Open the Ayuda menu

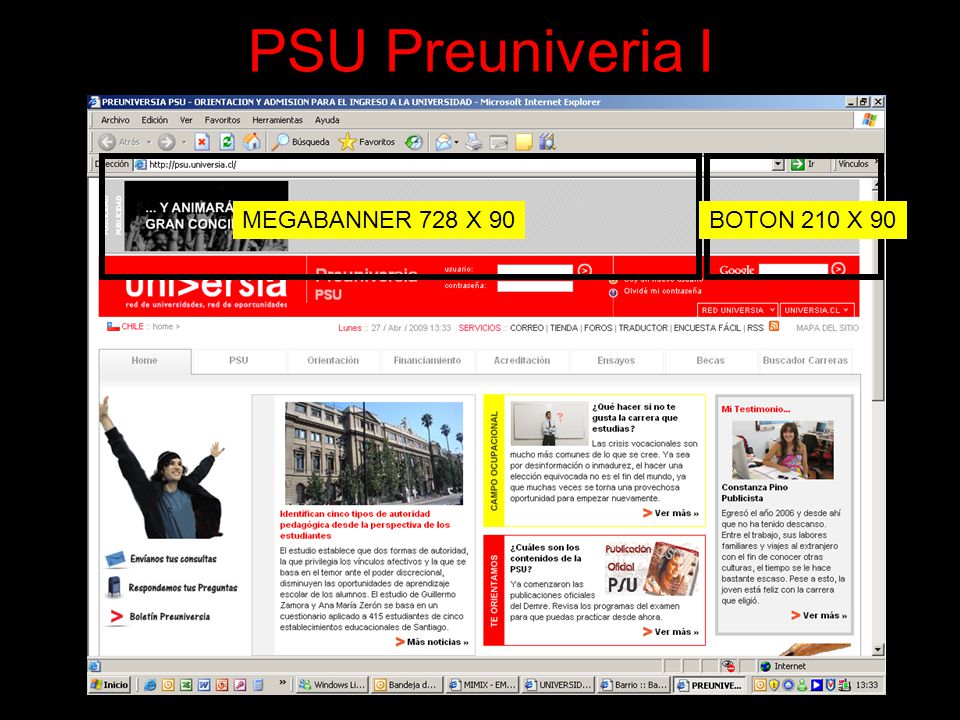(327, 120)
